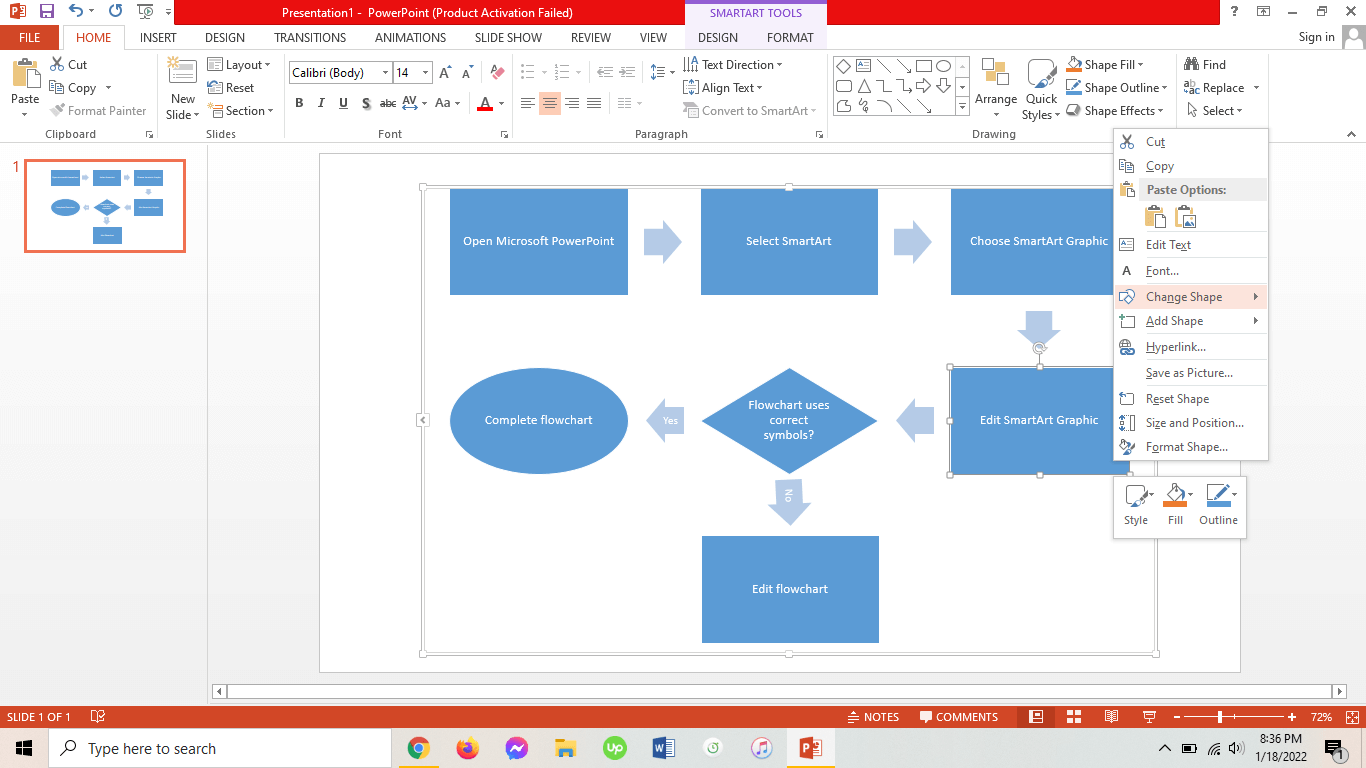
Task: Toggle underline formatting
Action: click(x=343, y=103)
